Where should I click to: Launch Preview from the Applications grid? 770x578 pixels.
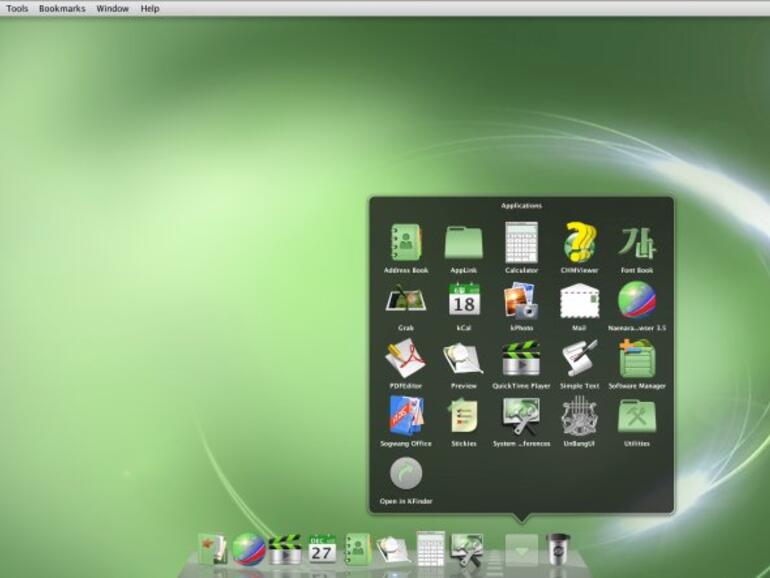coord(463,359)
